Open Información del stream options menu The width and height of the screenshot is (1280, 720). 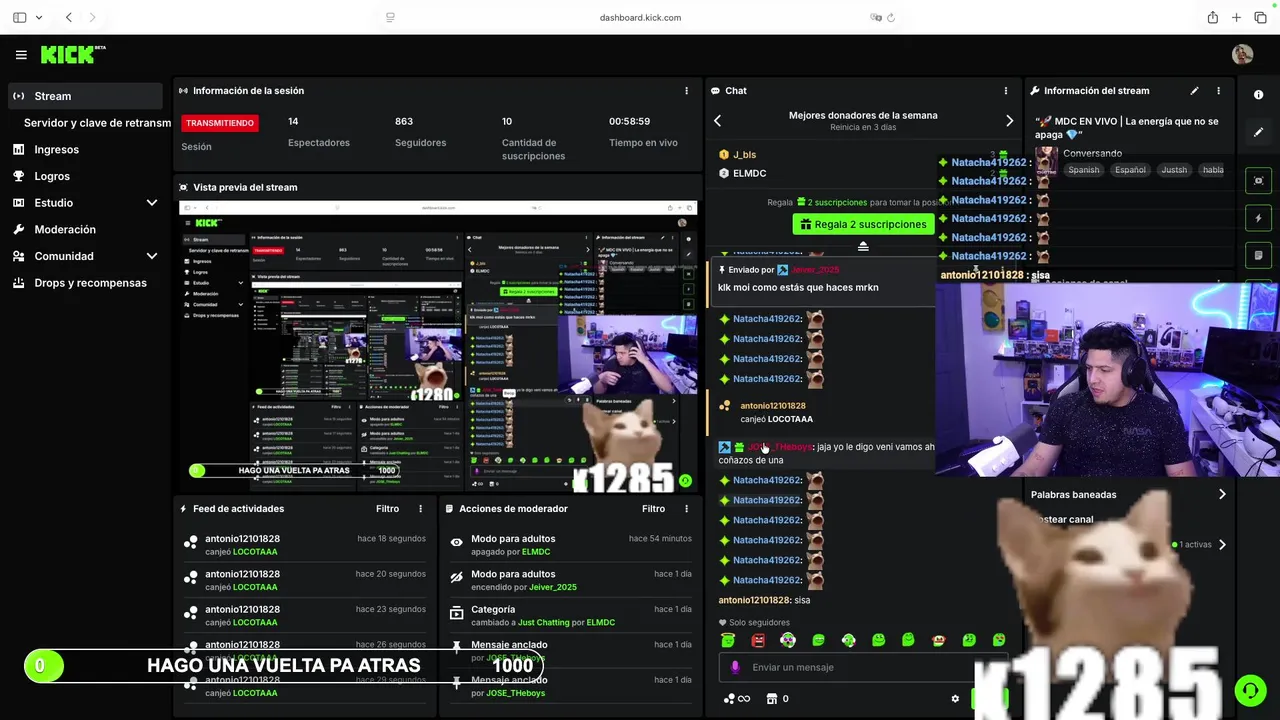point(1218,91)
